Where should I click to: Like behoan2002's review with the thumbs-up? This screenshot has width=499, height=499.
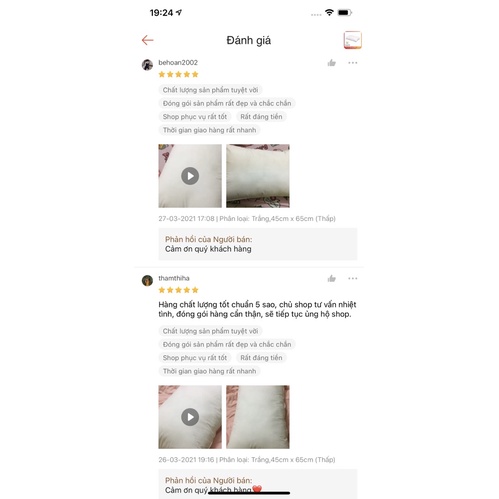[332, 63]
